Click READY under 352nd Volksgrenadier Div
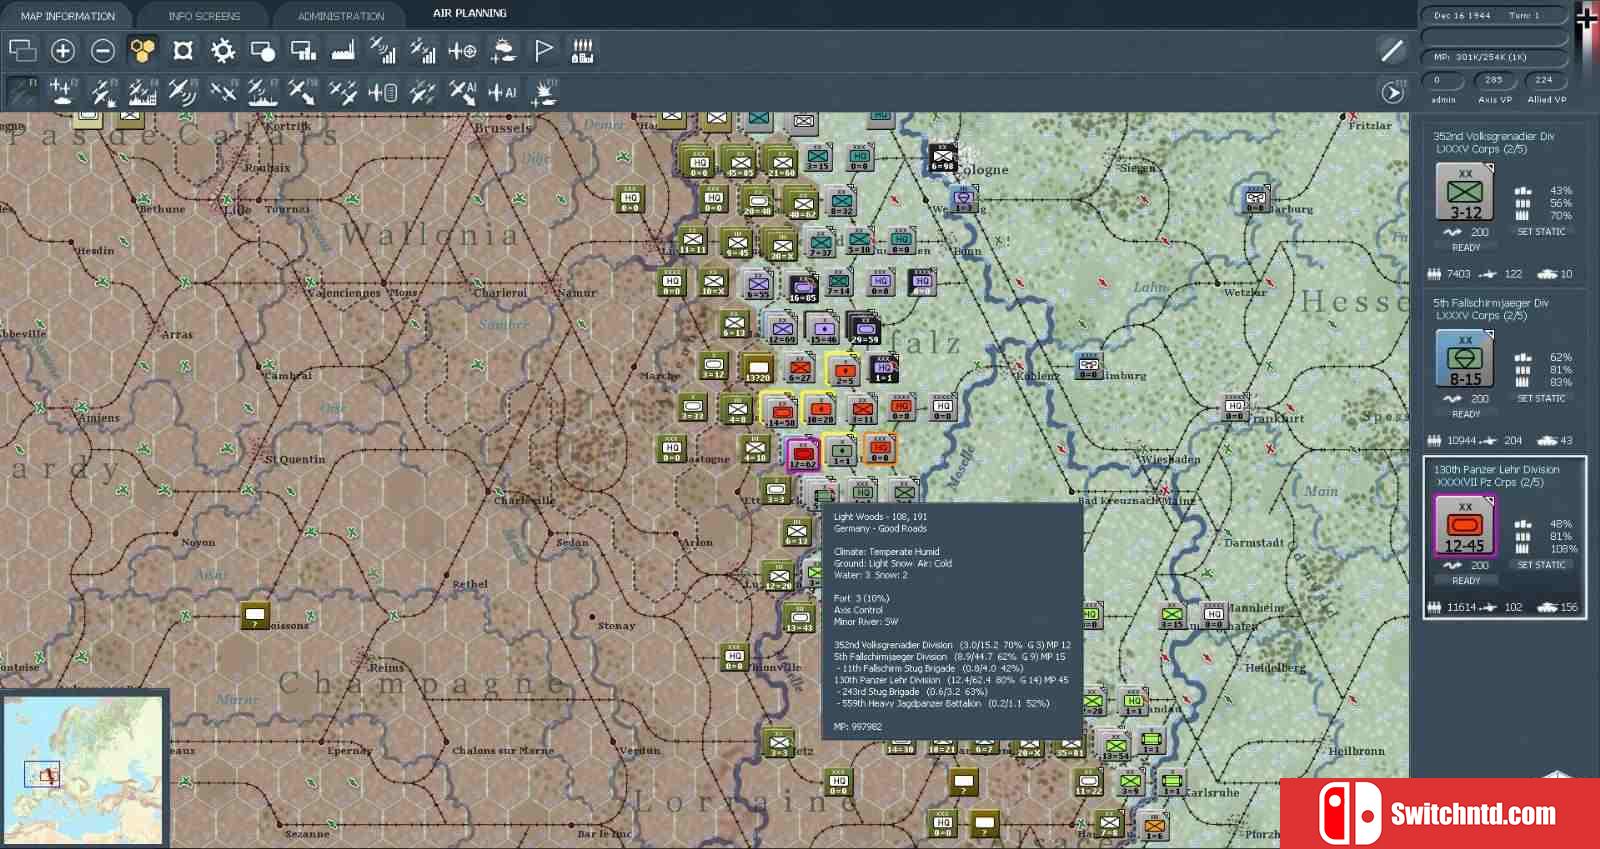The height and width of the screenshot is (849, 1600). pyautogui.click(x=1466, y=248)
